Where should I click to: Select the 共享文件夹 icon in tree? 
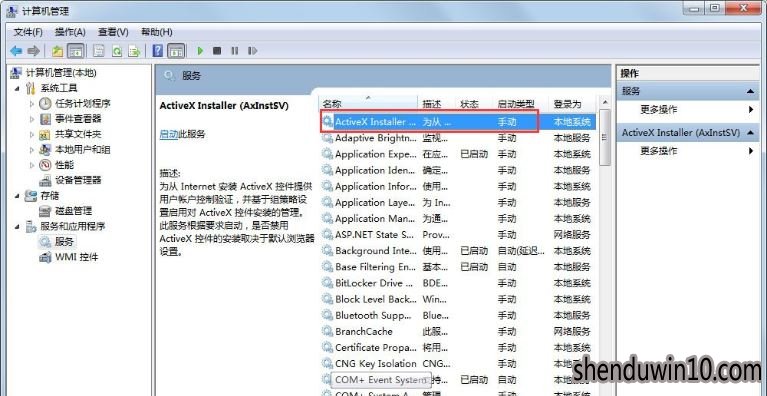coord(45,134)
